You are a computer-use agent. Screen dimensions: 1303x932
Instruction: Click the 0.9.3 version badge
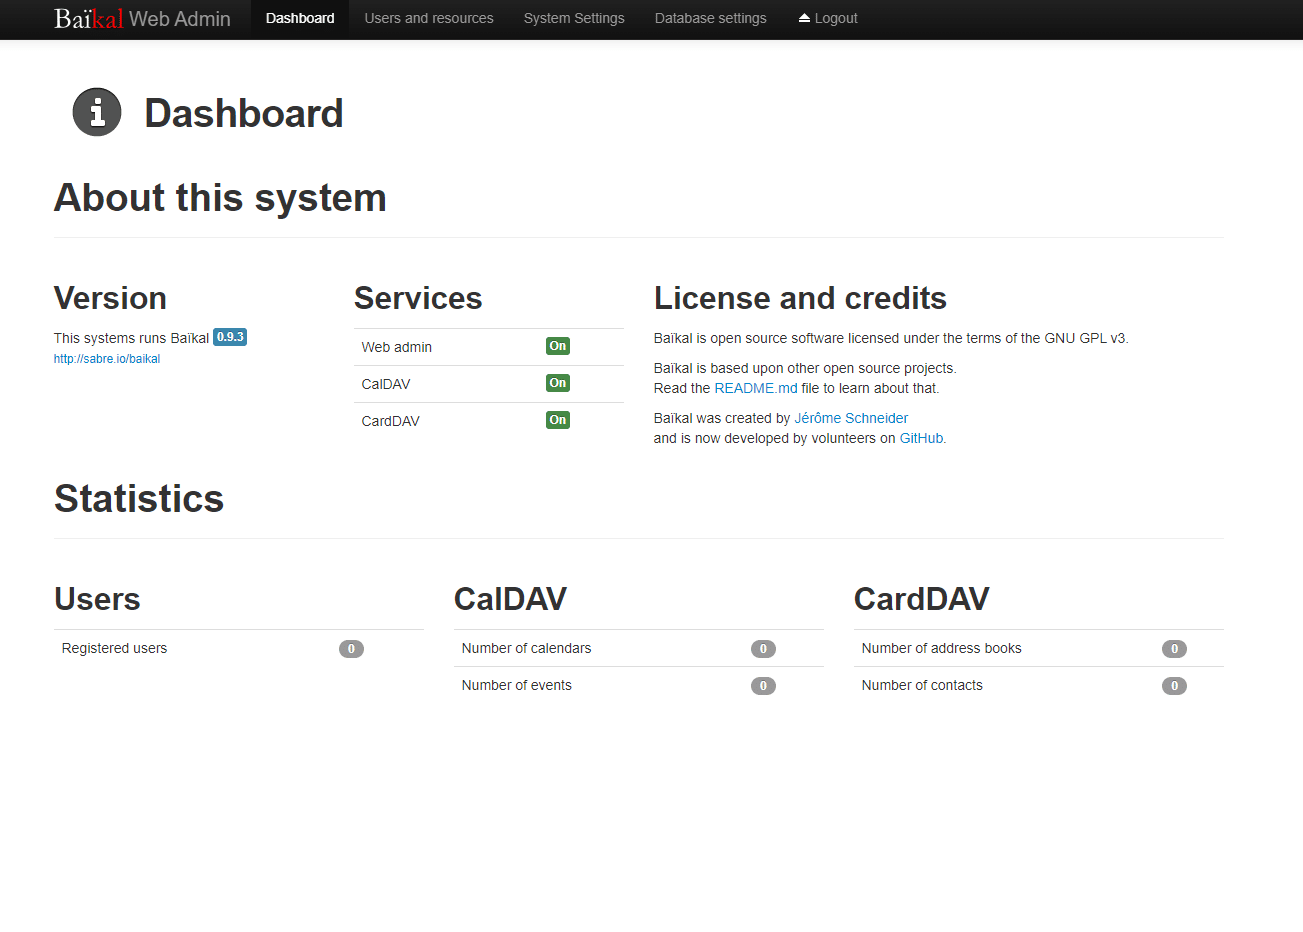(x=230, y=337)
